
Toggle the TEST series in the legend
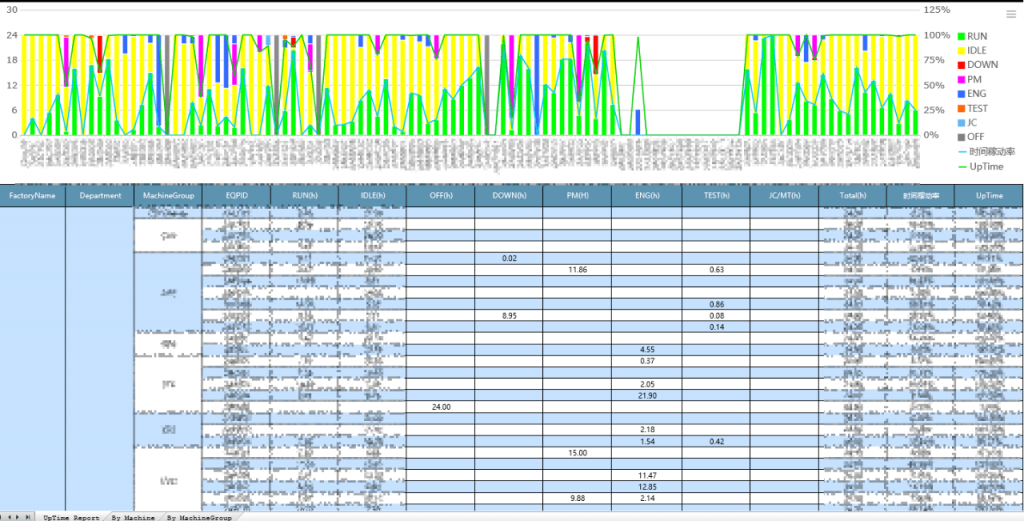pos(972,108)
